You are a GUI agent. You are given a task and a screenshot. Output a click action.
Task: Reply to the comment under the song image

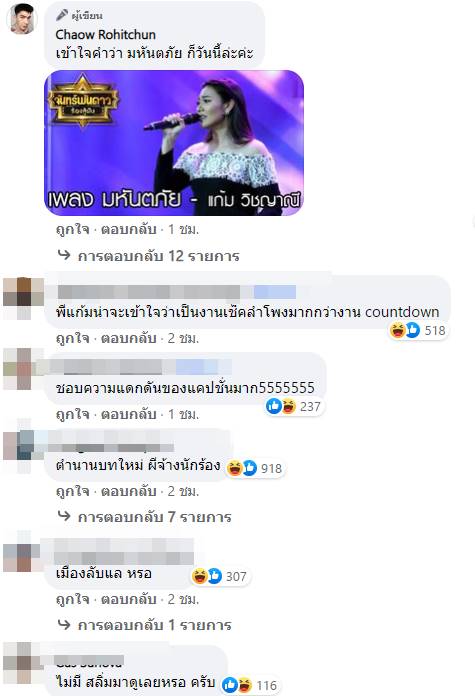(129, 229)
